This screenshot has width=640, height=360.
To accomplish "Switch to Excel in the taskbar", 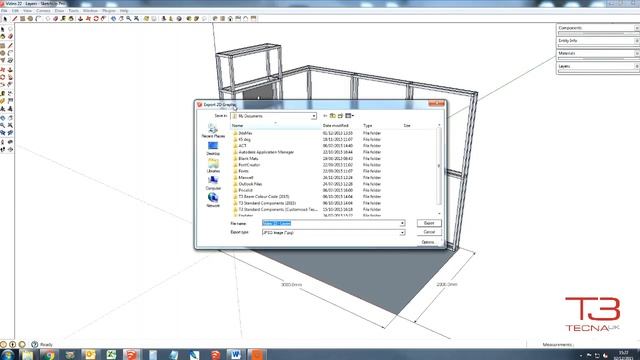I will point(111,354).
